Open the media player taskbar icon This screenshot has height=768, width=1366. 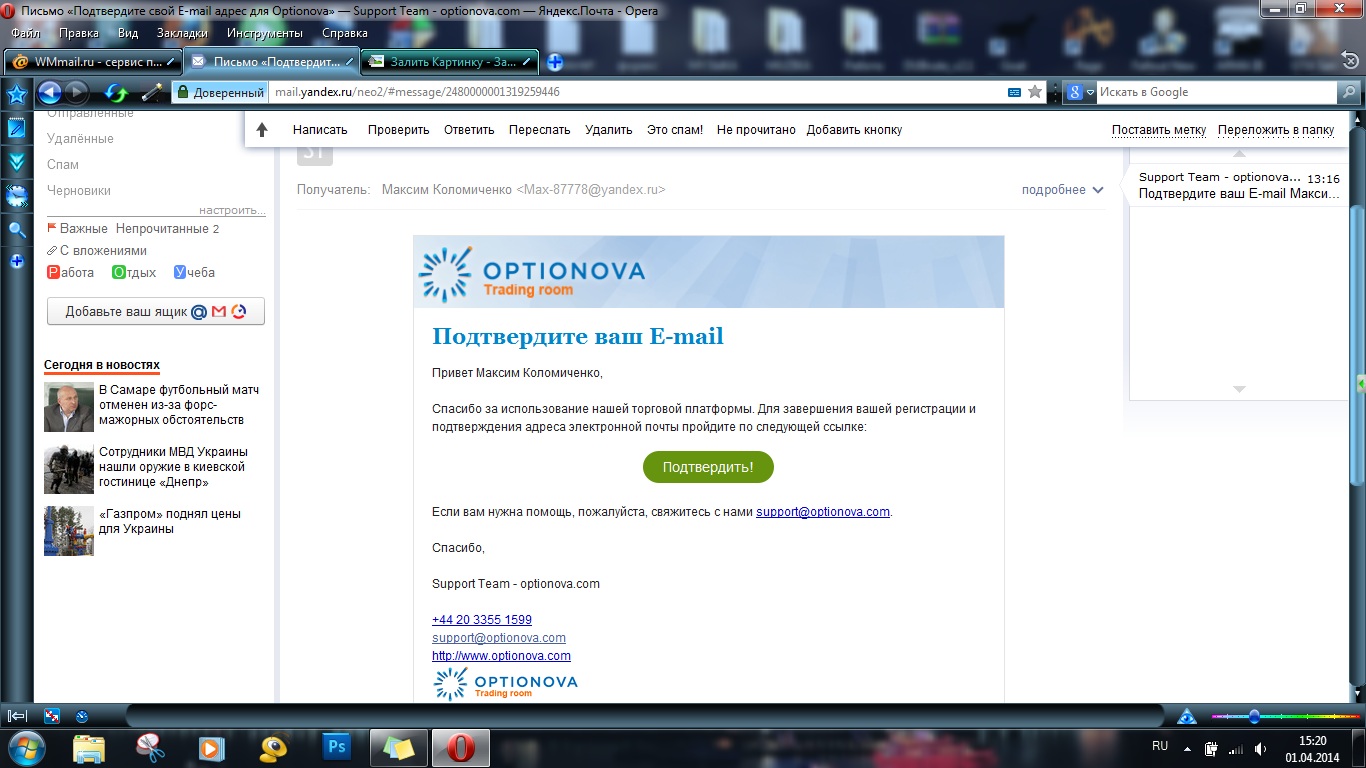(211, 747)
